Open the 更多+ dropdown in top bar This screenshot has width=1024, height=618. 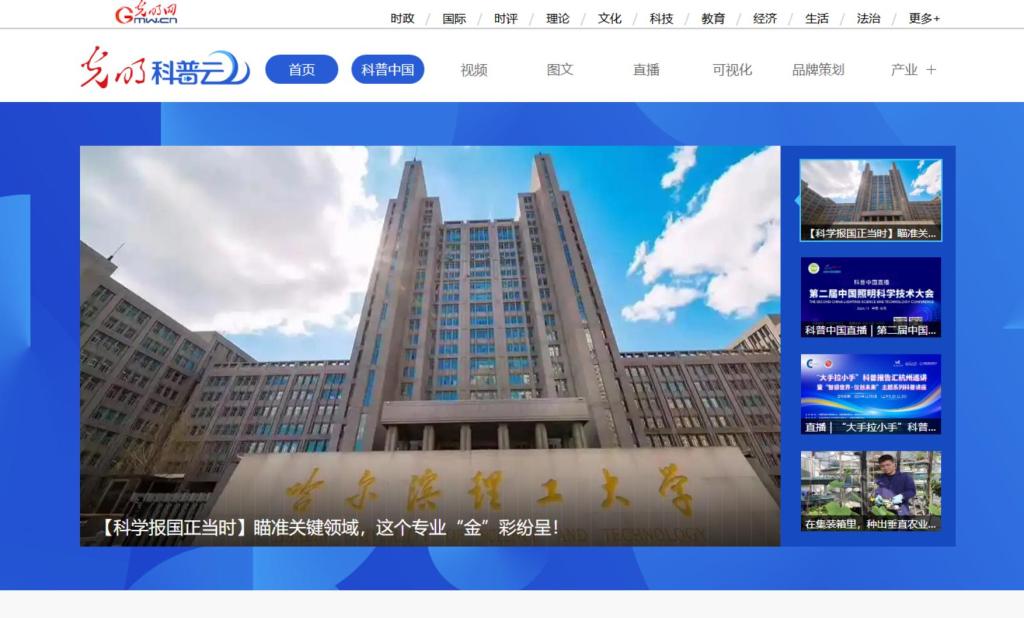coord(924,18)
